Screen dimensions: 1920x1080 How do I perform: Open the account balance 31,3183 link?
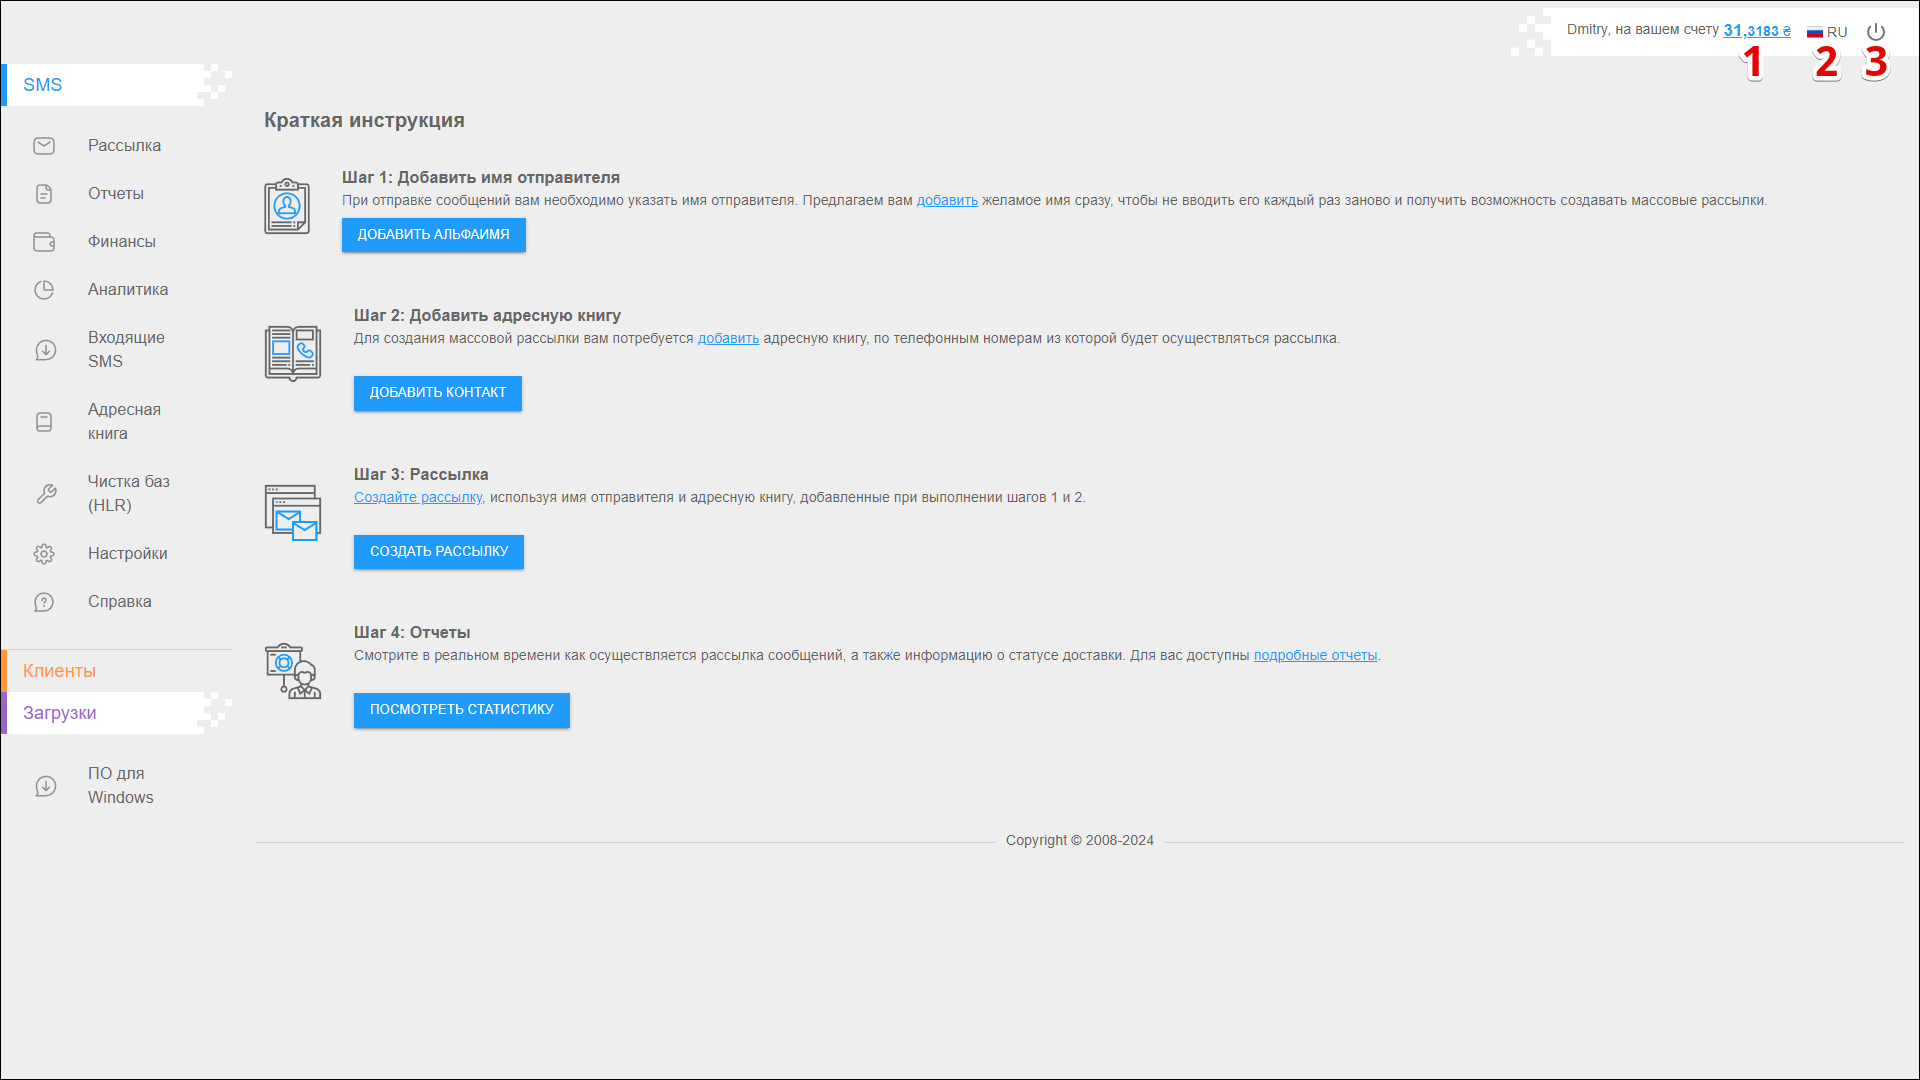point(1756,31)
